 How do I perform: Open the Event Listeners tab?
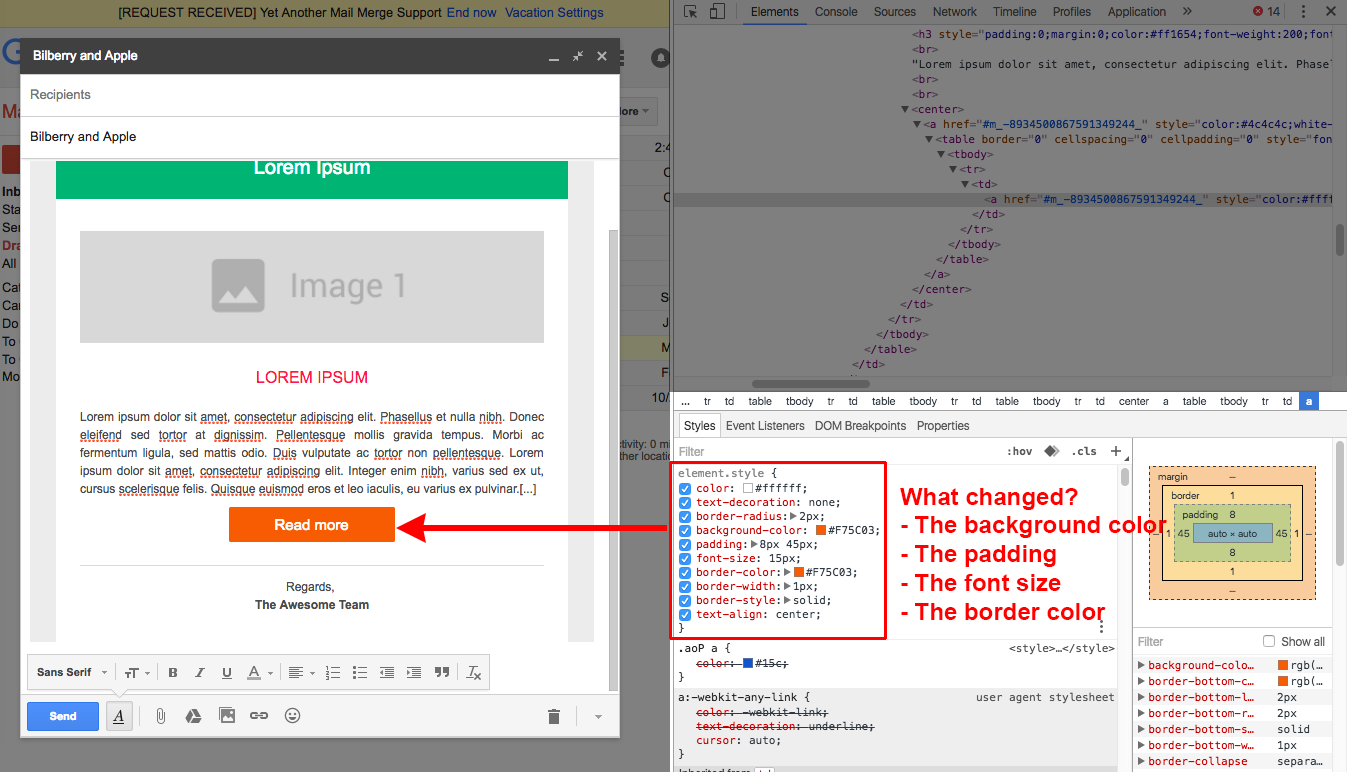[x=765, y=426]
